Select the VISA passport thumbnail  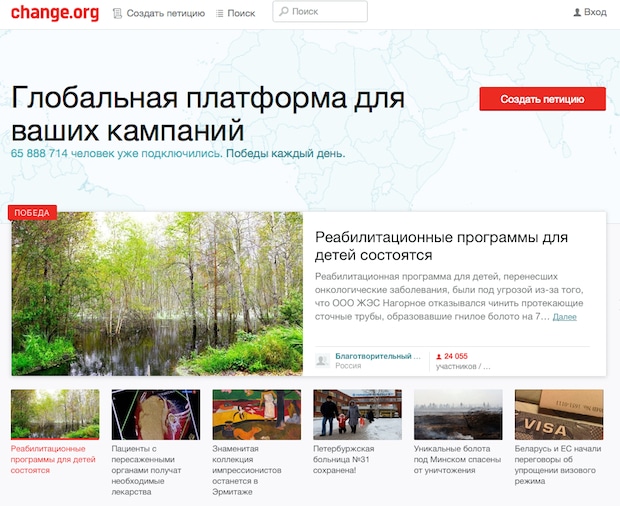click(559, 415)
